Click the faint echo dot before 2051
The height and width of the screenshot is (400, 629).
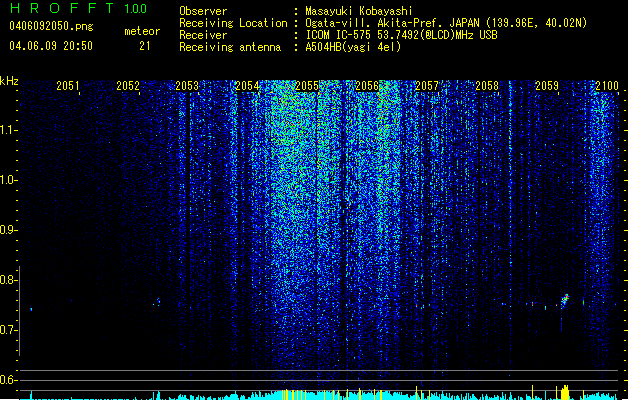pyautogui.click(x=31, y=309)
